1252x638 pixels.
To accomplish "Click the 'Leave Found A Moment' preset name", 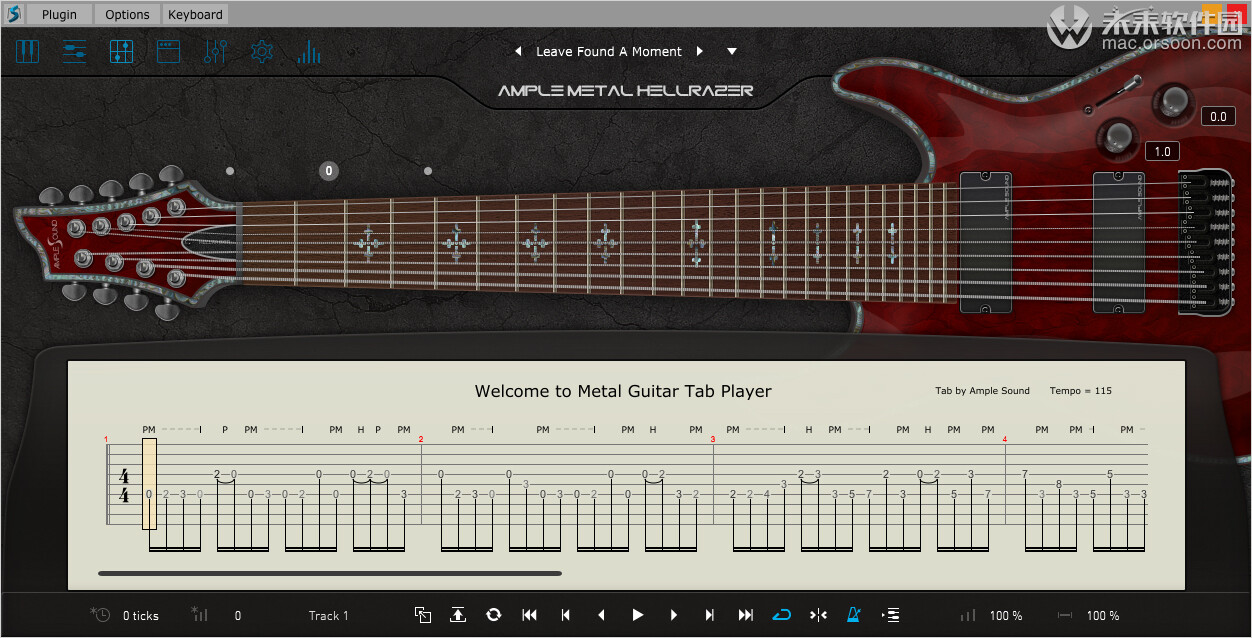I will (609, 51).
